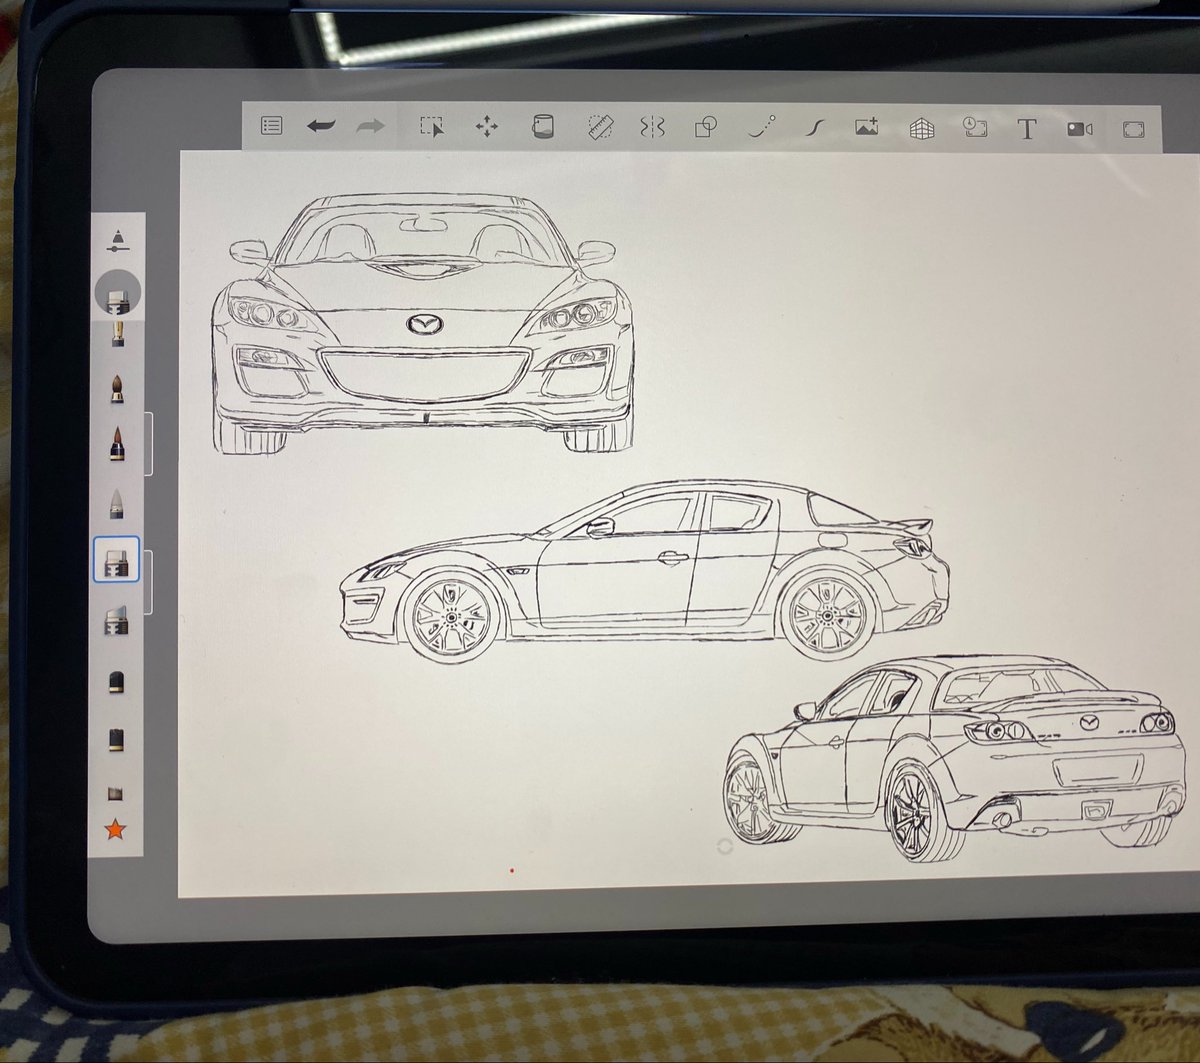Select the highlighted marker in blue box
Screen dimensions: 1200x1063
pyautogui.click(x=117, y=560)
